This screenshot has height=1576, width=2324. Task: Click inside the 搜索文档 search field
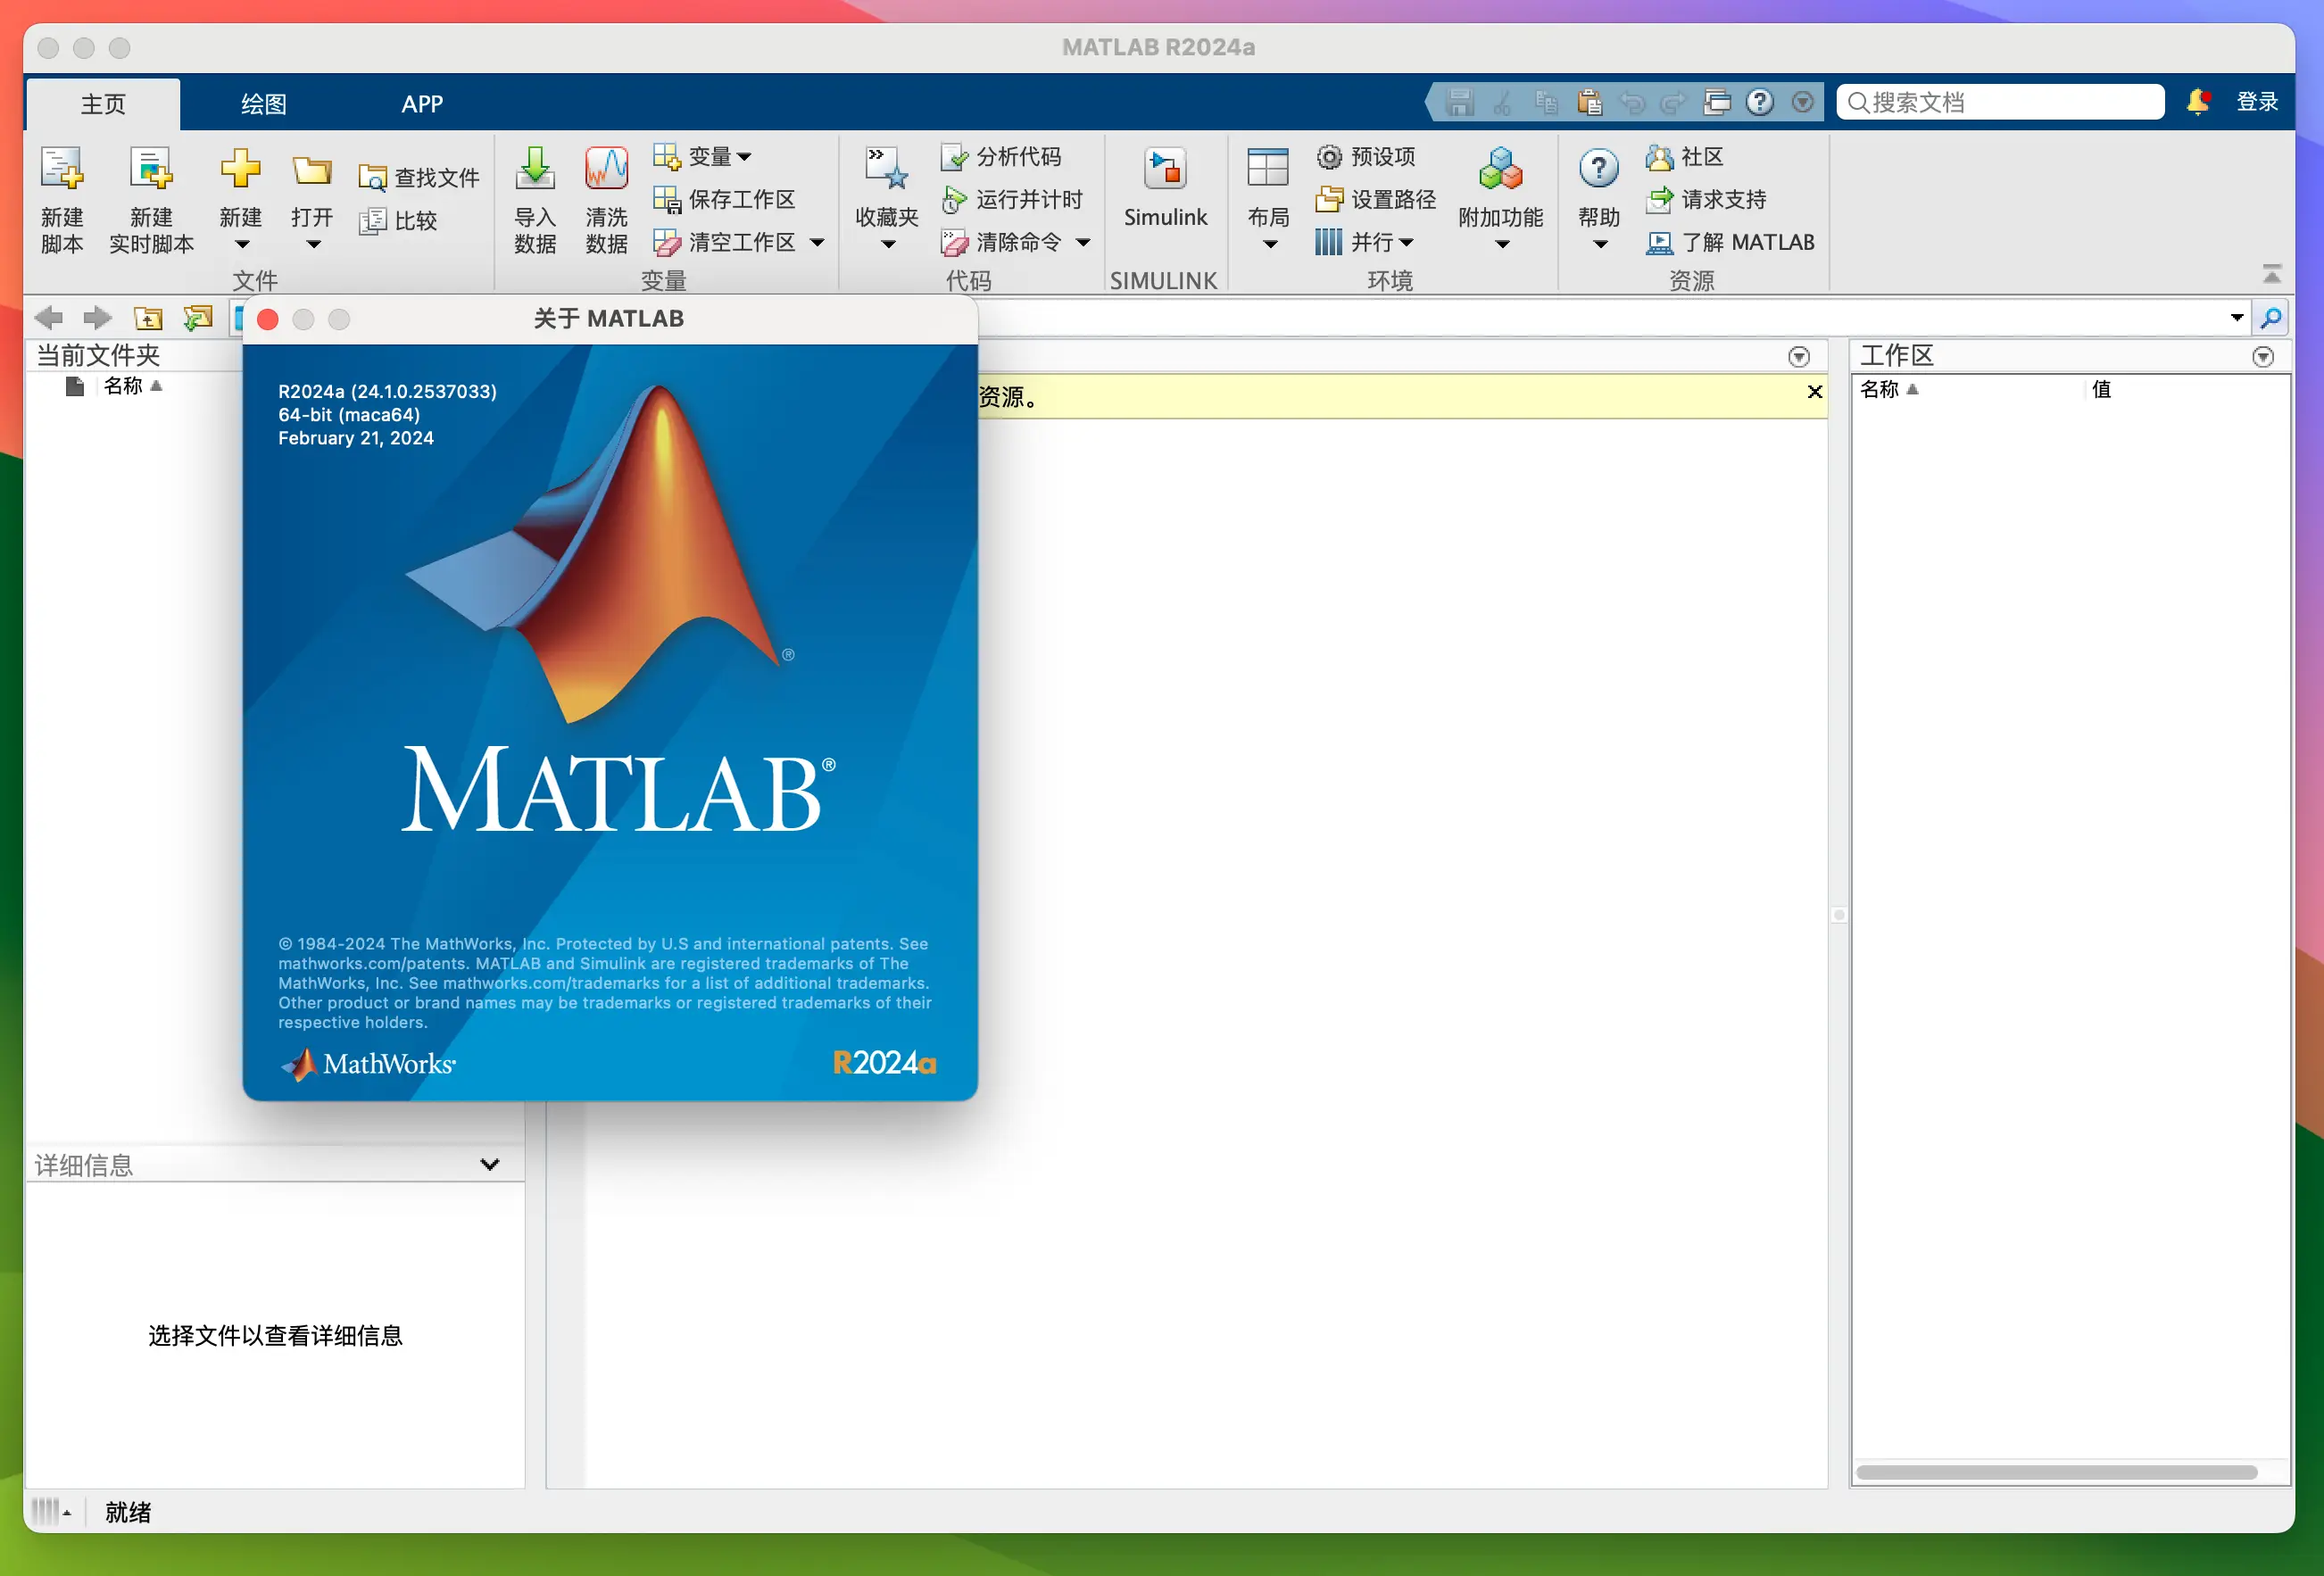[x=1998, y=101]
